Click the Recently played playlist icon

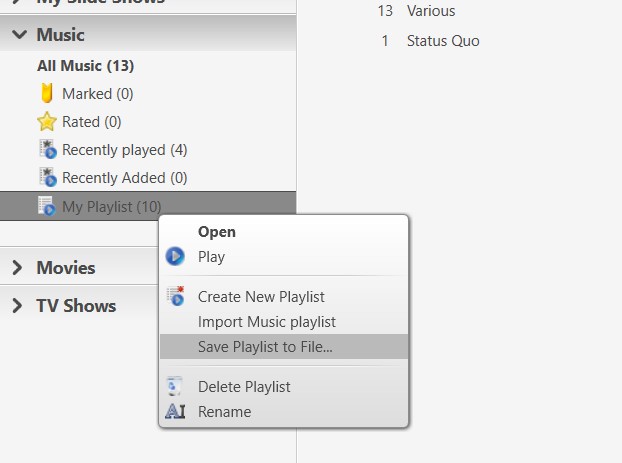(x=46, y=150)
